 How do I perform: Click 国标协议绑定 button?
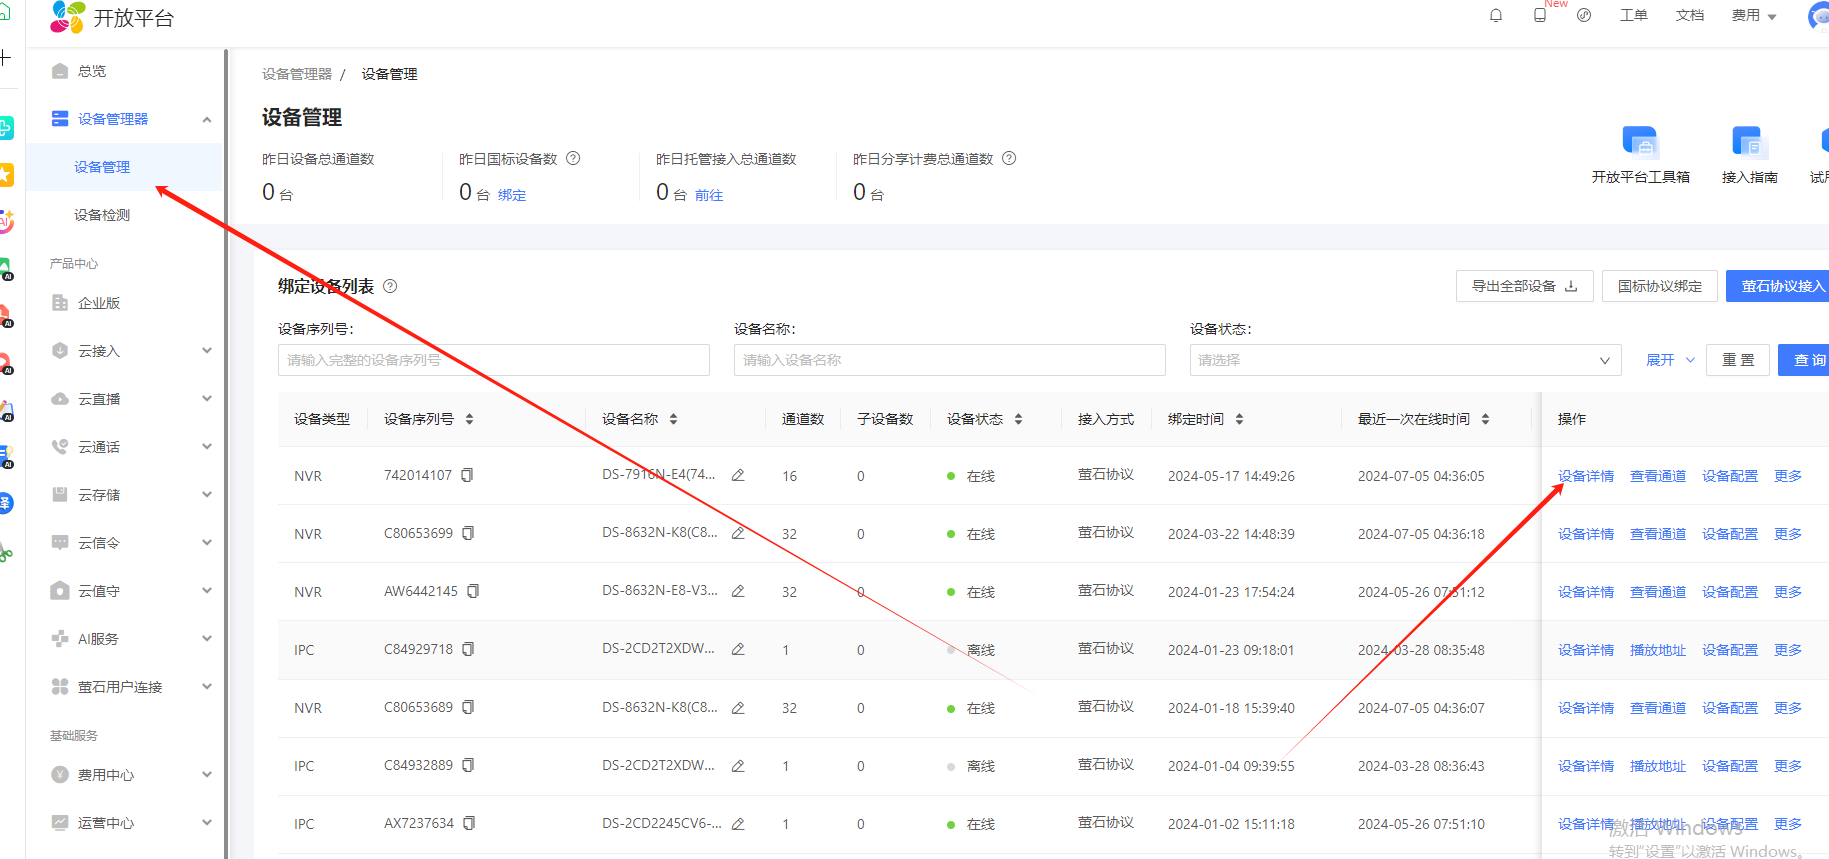1659,286
